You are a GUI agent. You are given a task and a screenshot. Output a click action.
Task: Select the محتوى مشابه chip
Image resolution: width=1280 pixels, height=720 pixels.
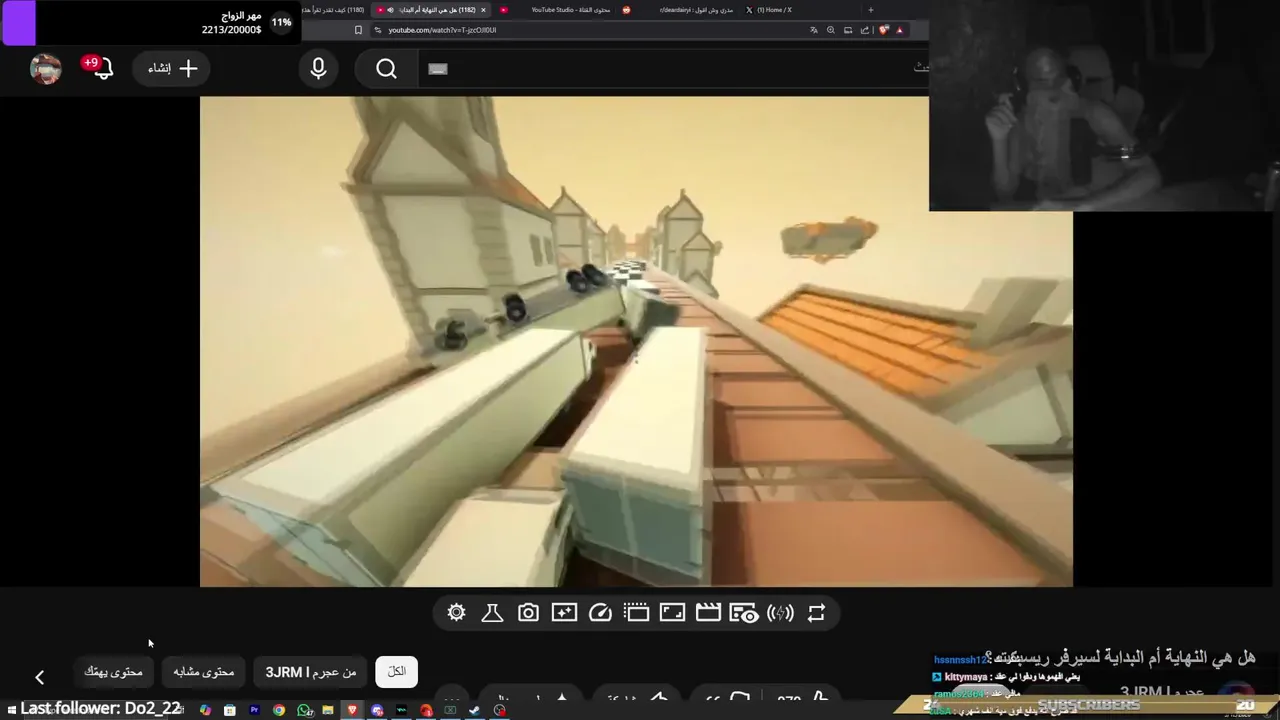[203, 672]
